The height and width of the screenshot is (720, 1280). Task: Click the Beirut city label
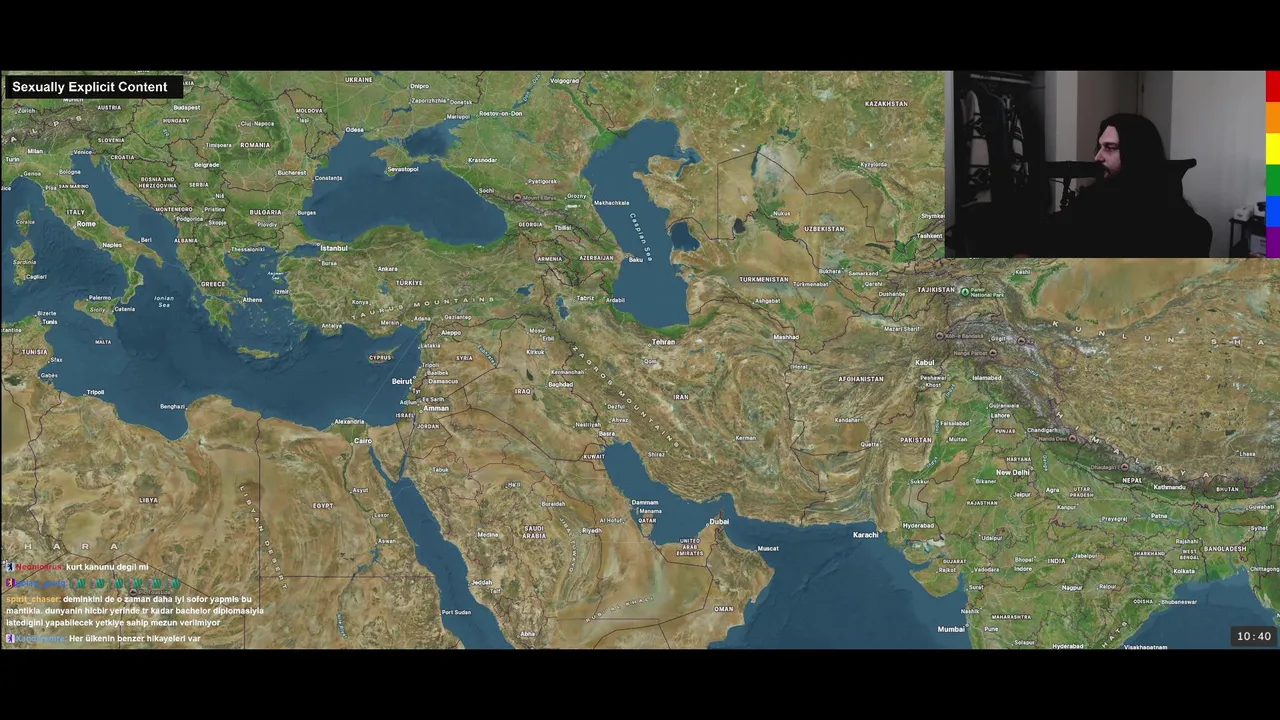(402, 381)
